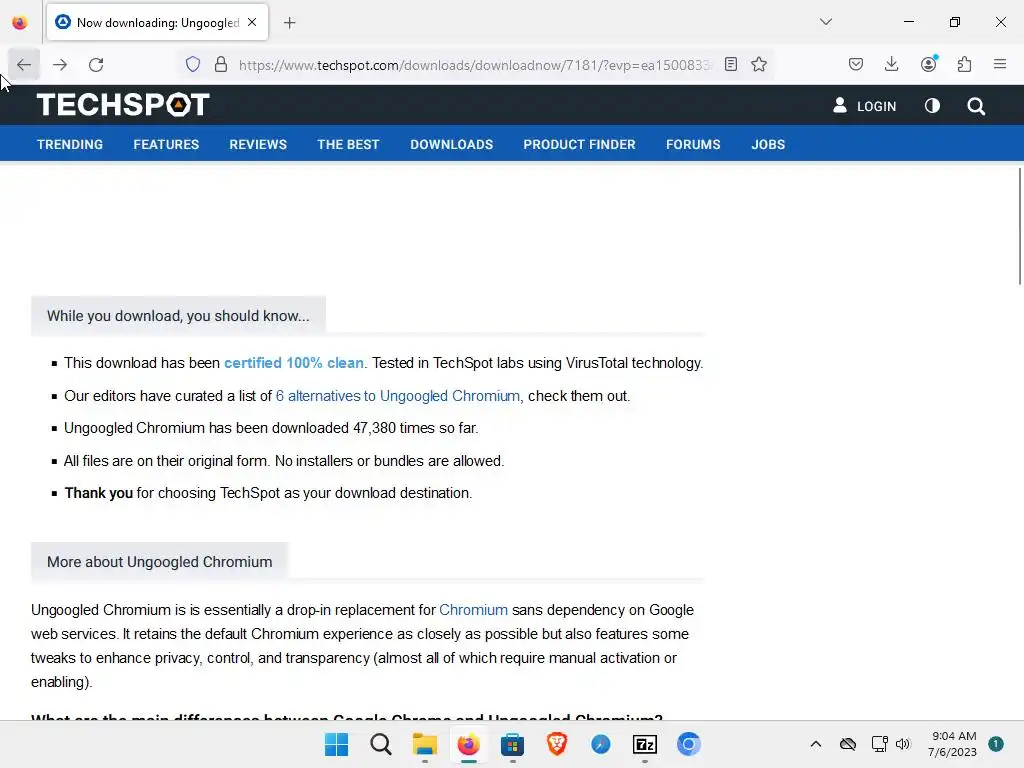Open the DOWNLOADS section
Image resolution: width=1024 pixels, height=768 pixels.
(x=451, y=144)
